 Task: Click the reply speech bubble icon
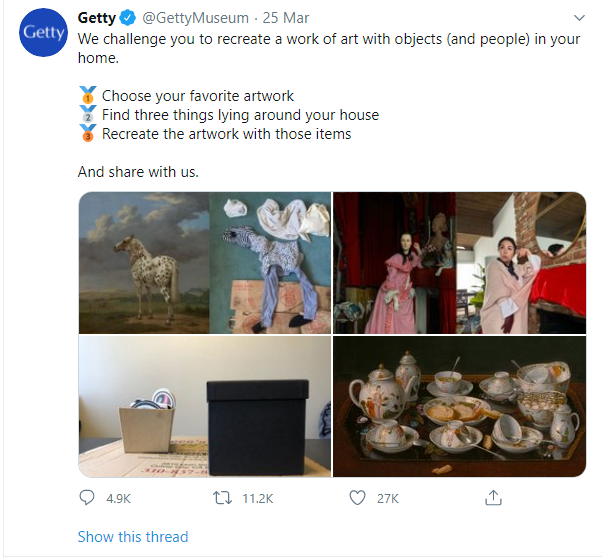pos(87,497)
